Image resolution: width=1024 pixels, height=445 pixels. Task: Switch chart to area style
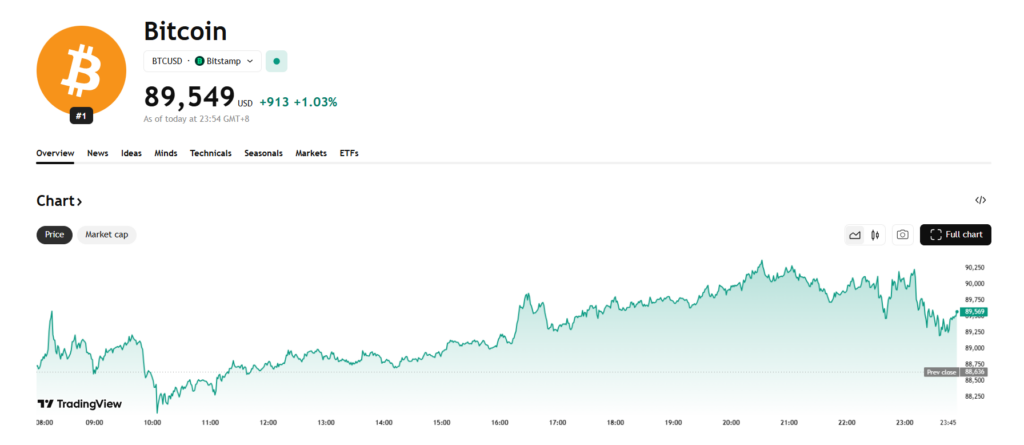click(x=854, y=235)
